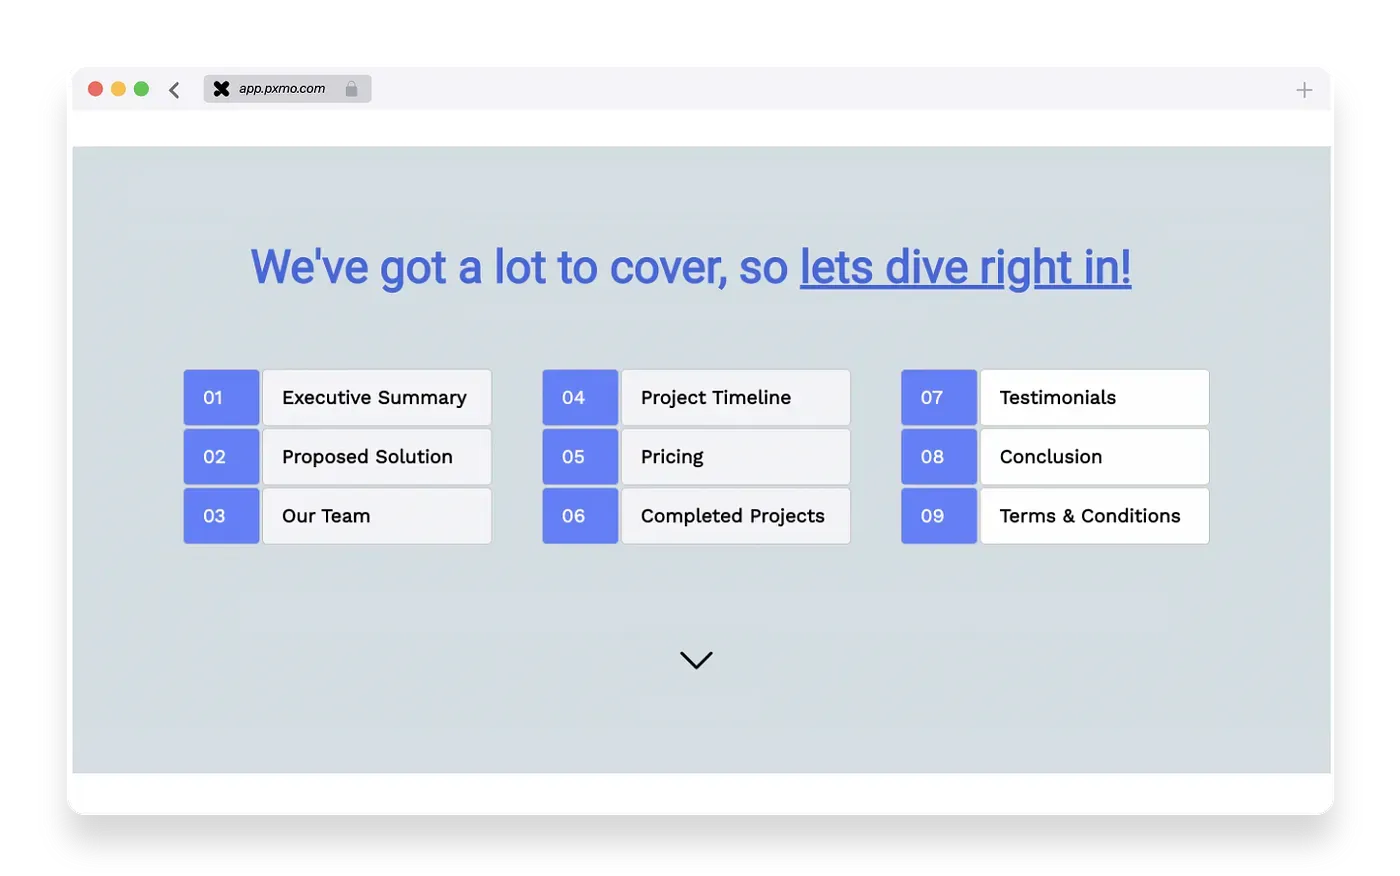Click the 09 badge beside Terms & Conditions
Image resolution: width=1400 pixels, height=876 pixels.
(x=938, y=516)
